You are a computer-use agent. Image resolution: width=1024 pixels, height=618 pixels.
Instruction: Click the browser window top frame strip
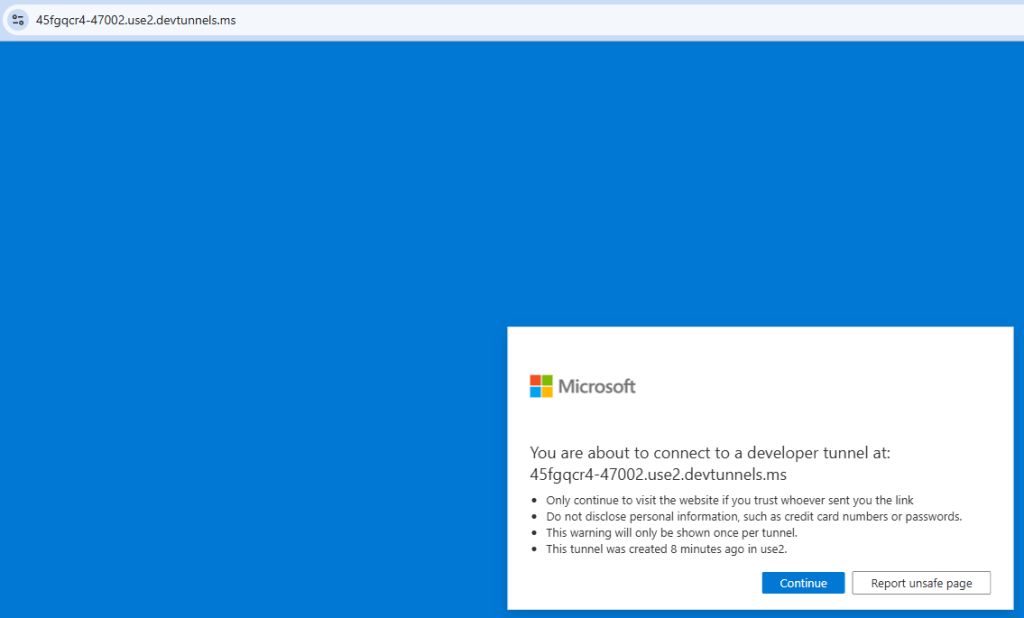(512, 2)
